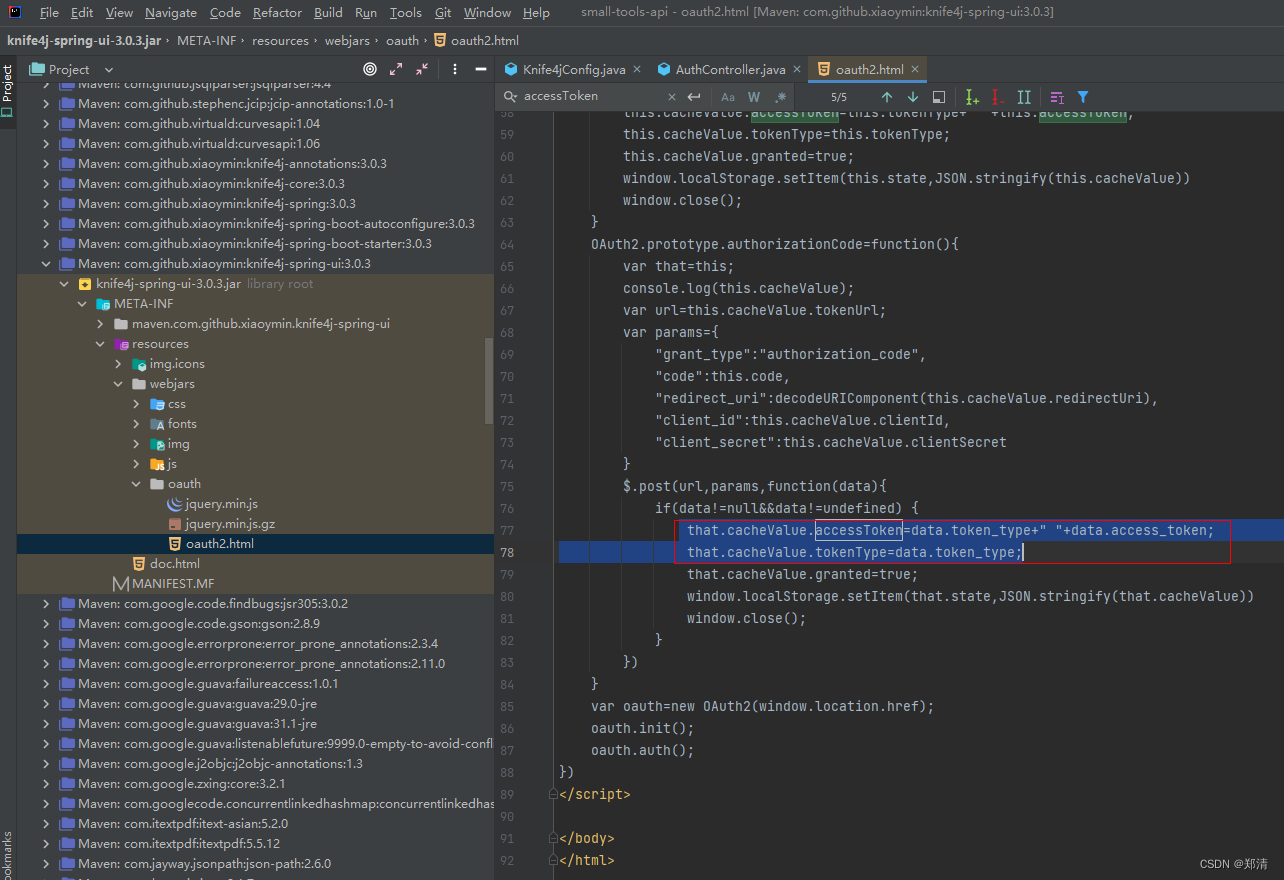The width and height of the screenshot is (1284, 880).
Task: Click the Bookmarks sidebar tab
Action: pos(7,855)
